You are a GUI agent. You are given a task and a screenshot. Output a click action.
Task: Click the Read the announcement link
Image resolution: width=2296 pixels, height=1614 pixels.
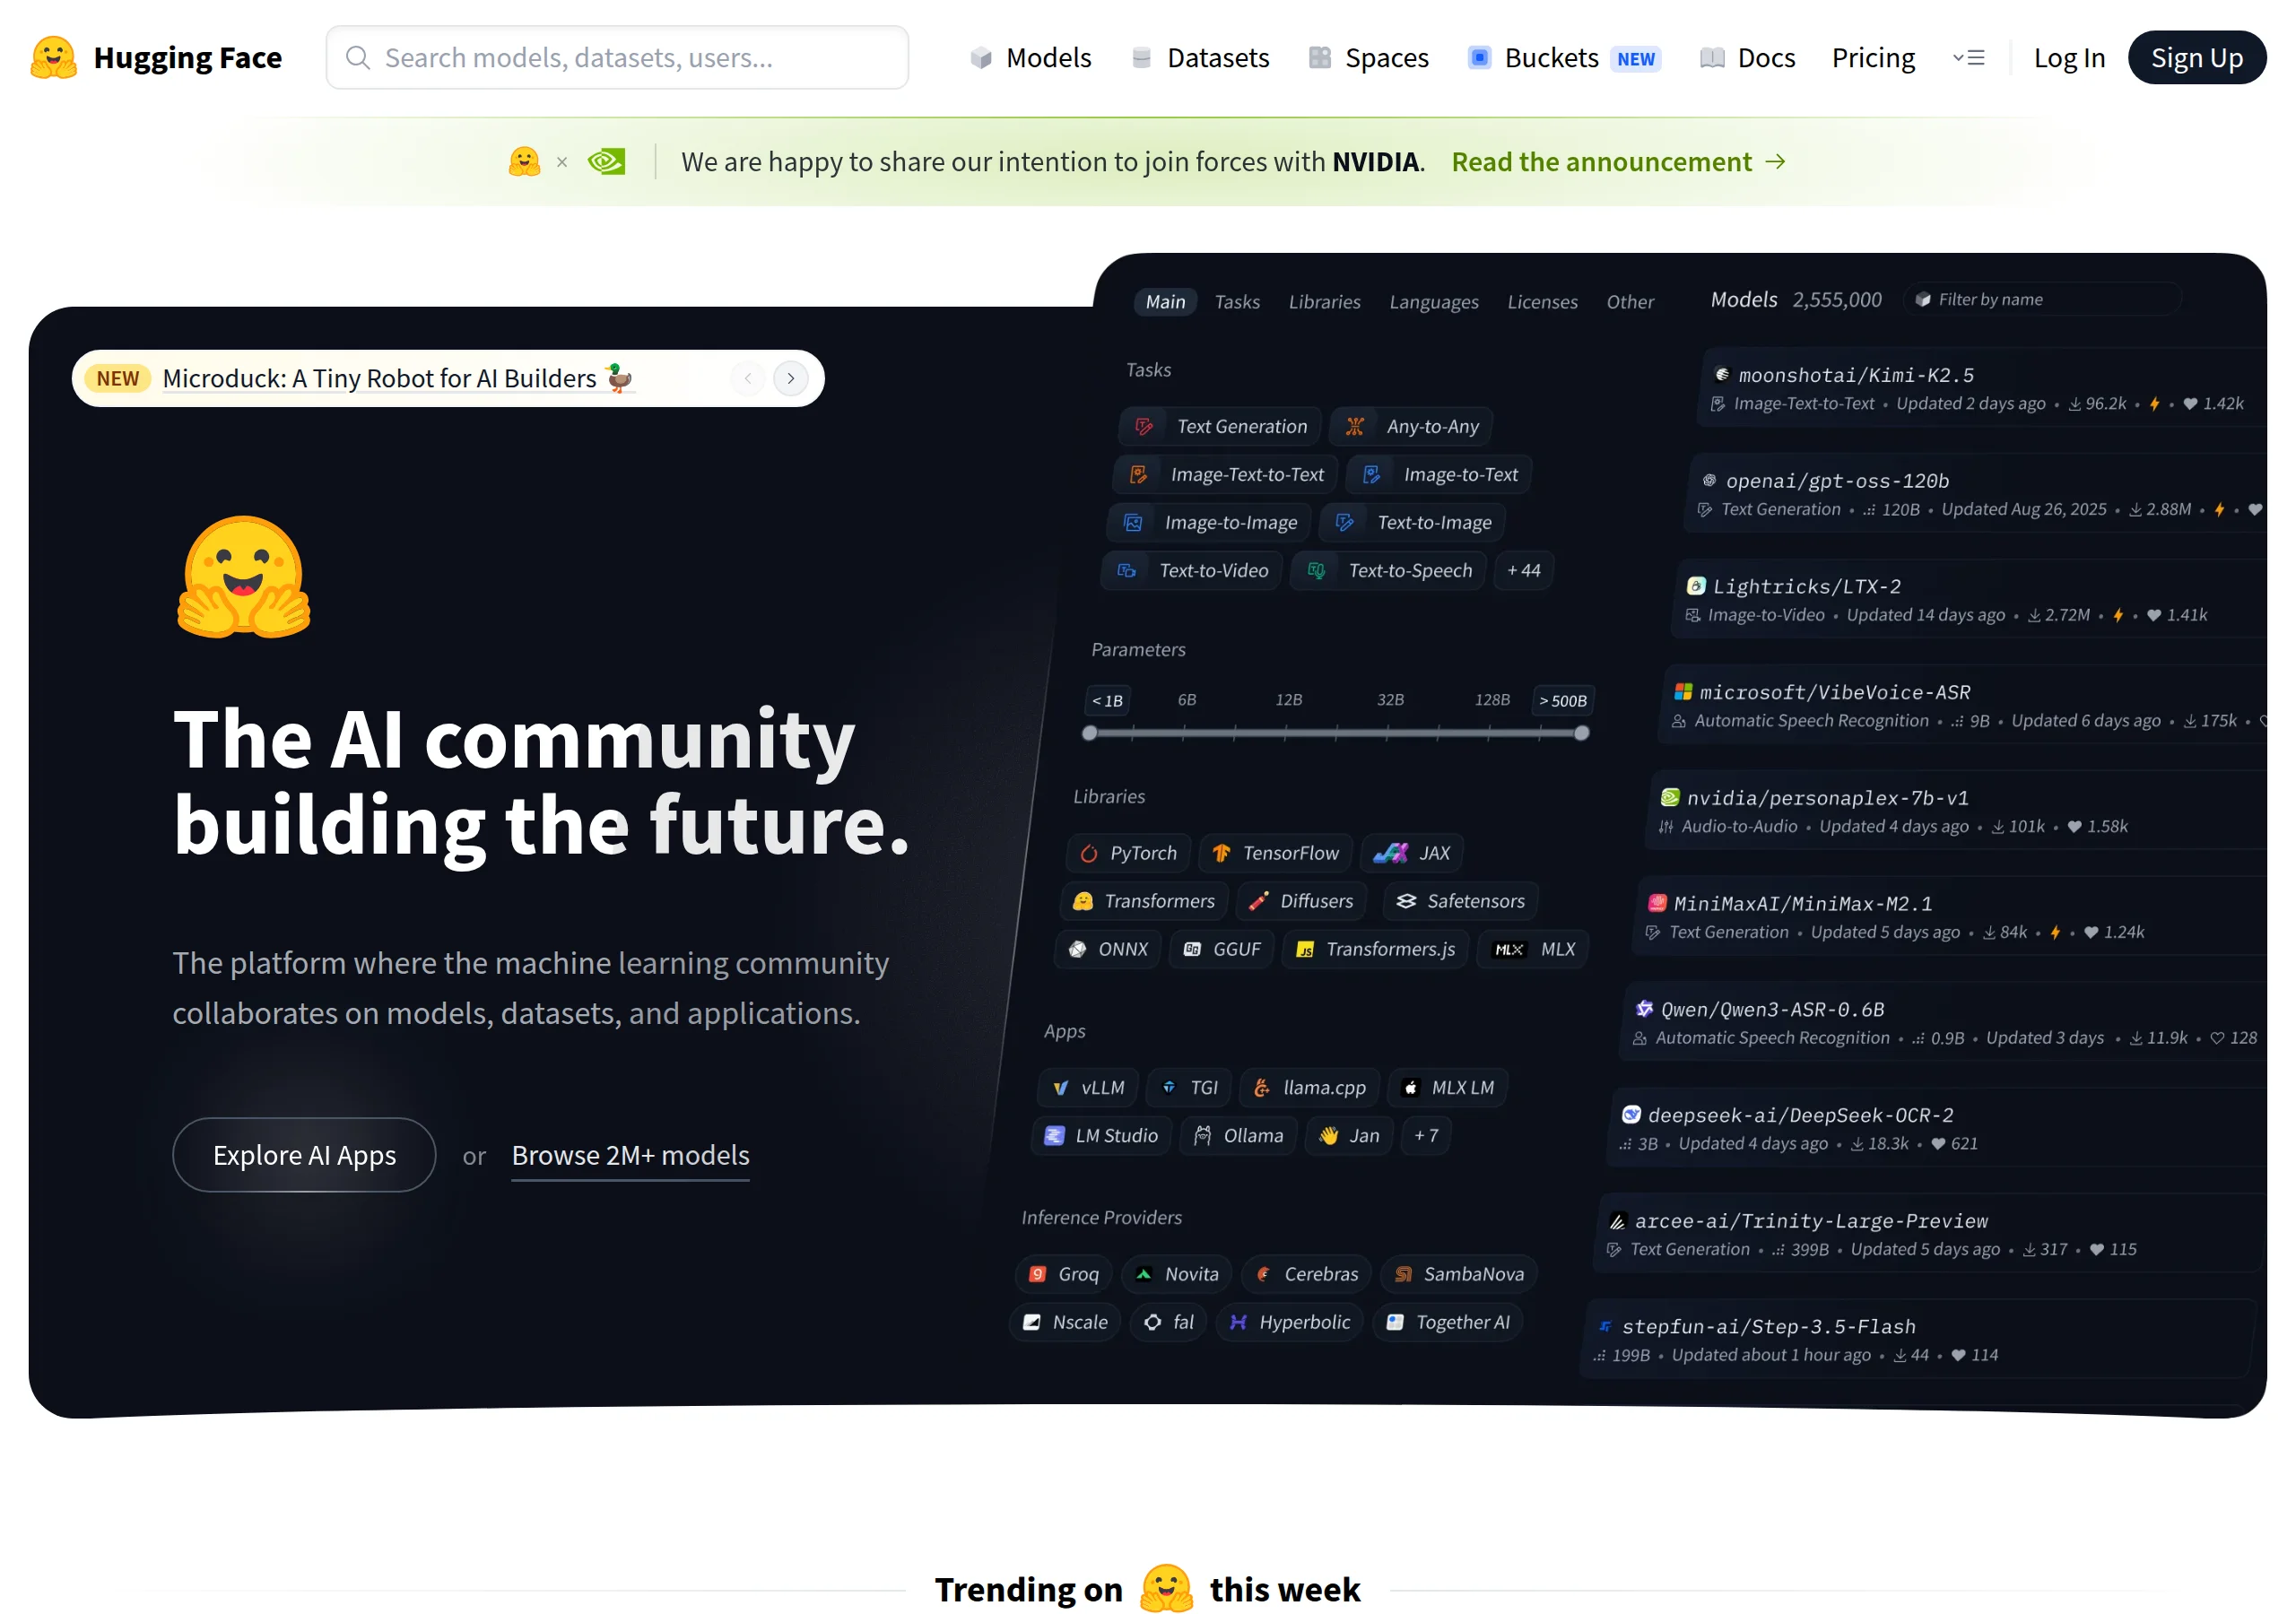point(1618,161)
